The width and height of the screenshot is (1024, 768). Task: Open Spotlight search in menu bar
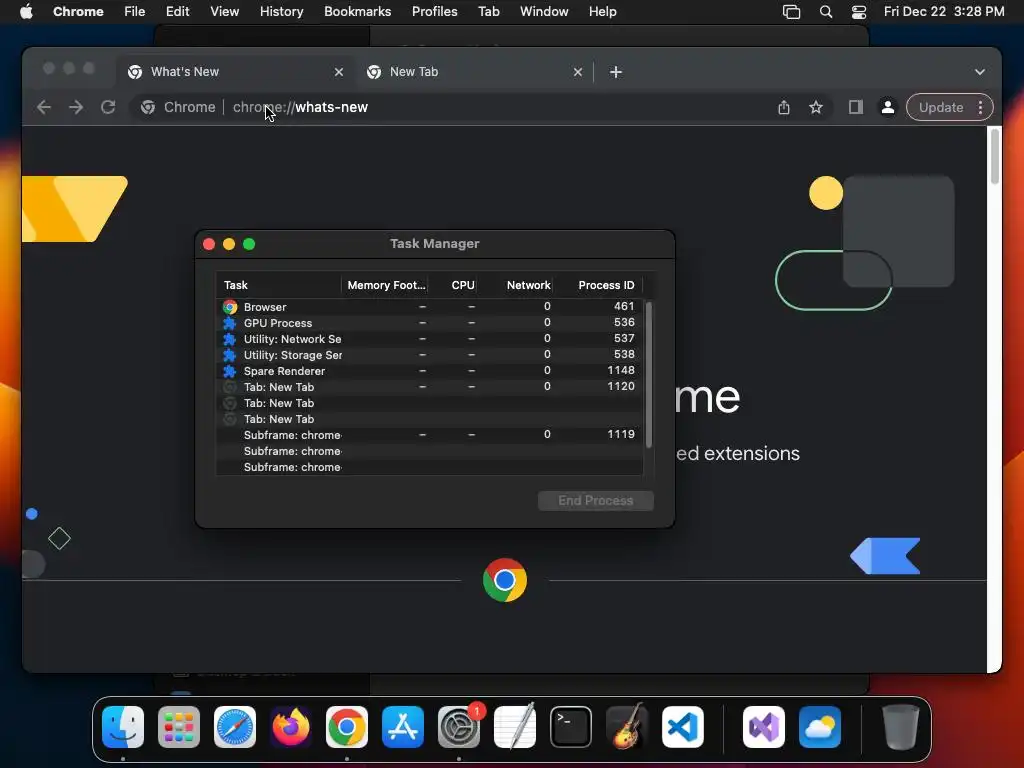point(825,12)
